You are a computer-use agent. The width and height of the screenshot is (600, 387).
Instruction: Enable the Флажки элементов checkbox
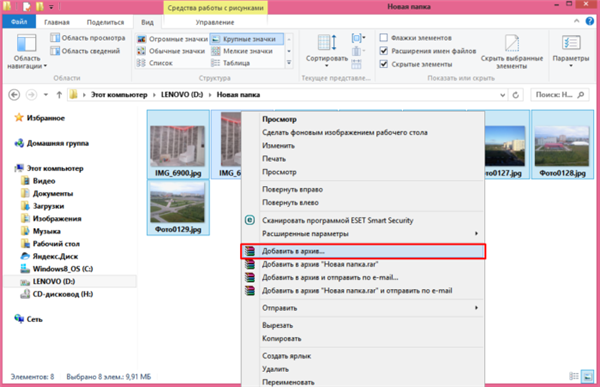click(x=383, y=38)
